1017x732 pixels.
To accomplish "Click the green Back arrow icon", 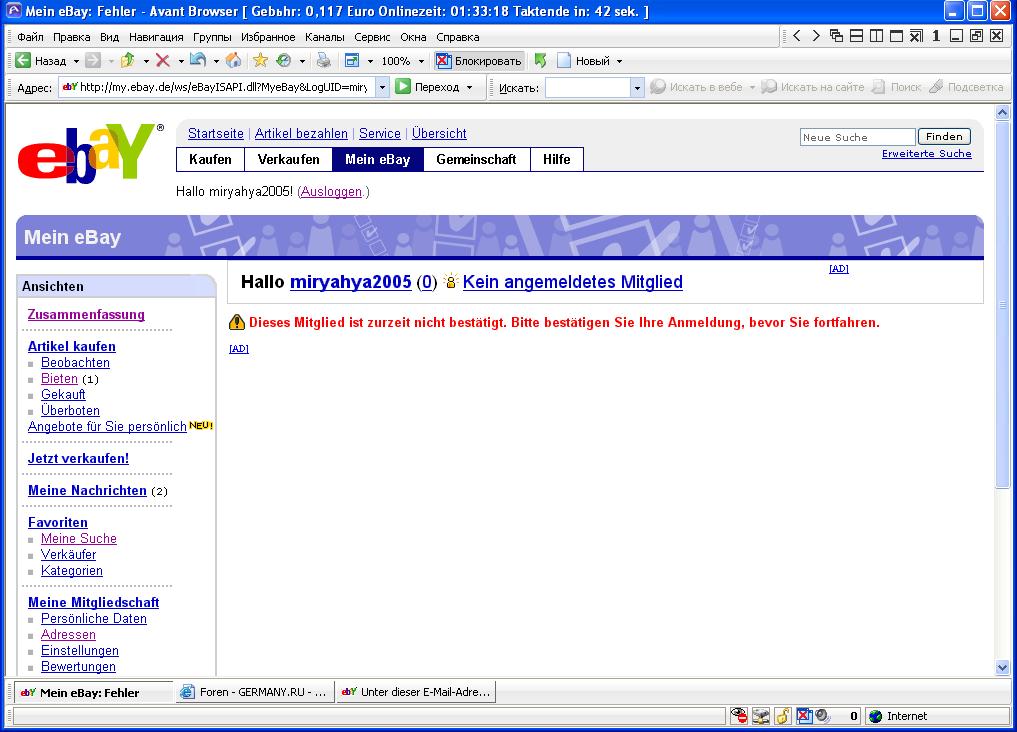I will point(23,60).
